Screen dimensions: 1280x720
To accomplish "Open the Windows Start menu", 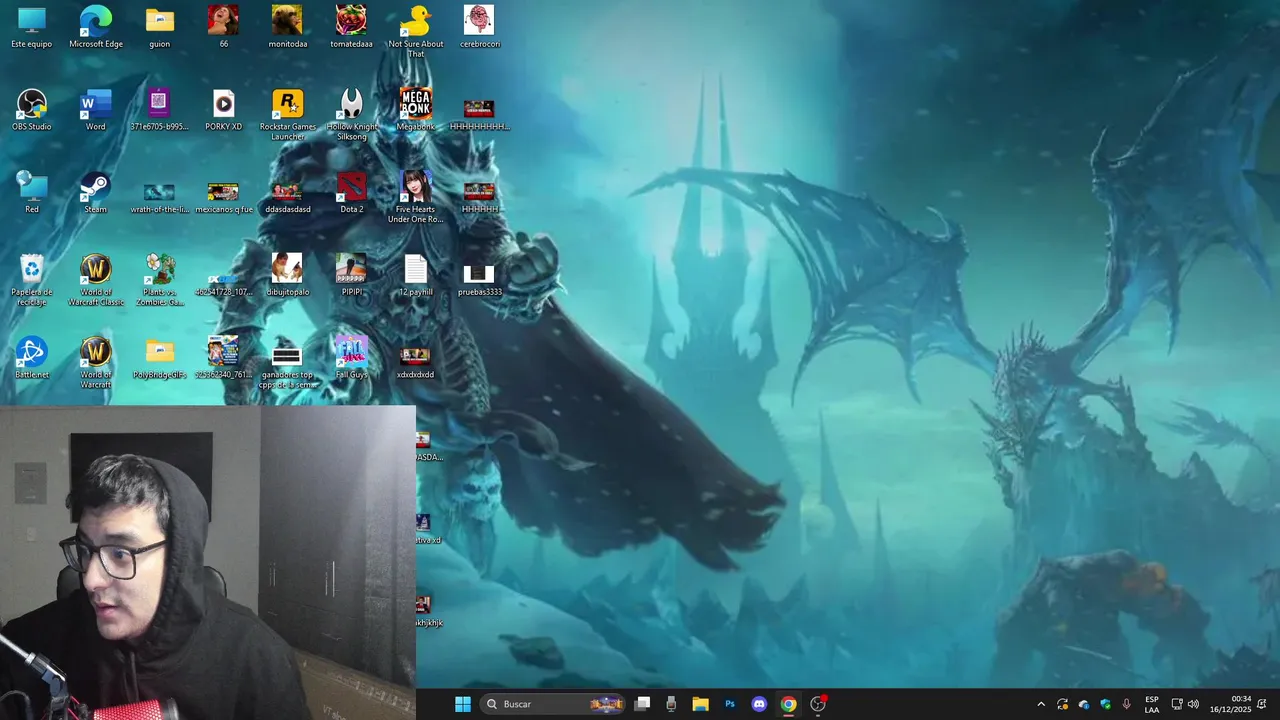I will (x=462, y=704).
